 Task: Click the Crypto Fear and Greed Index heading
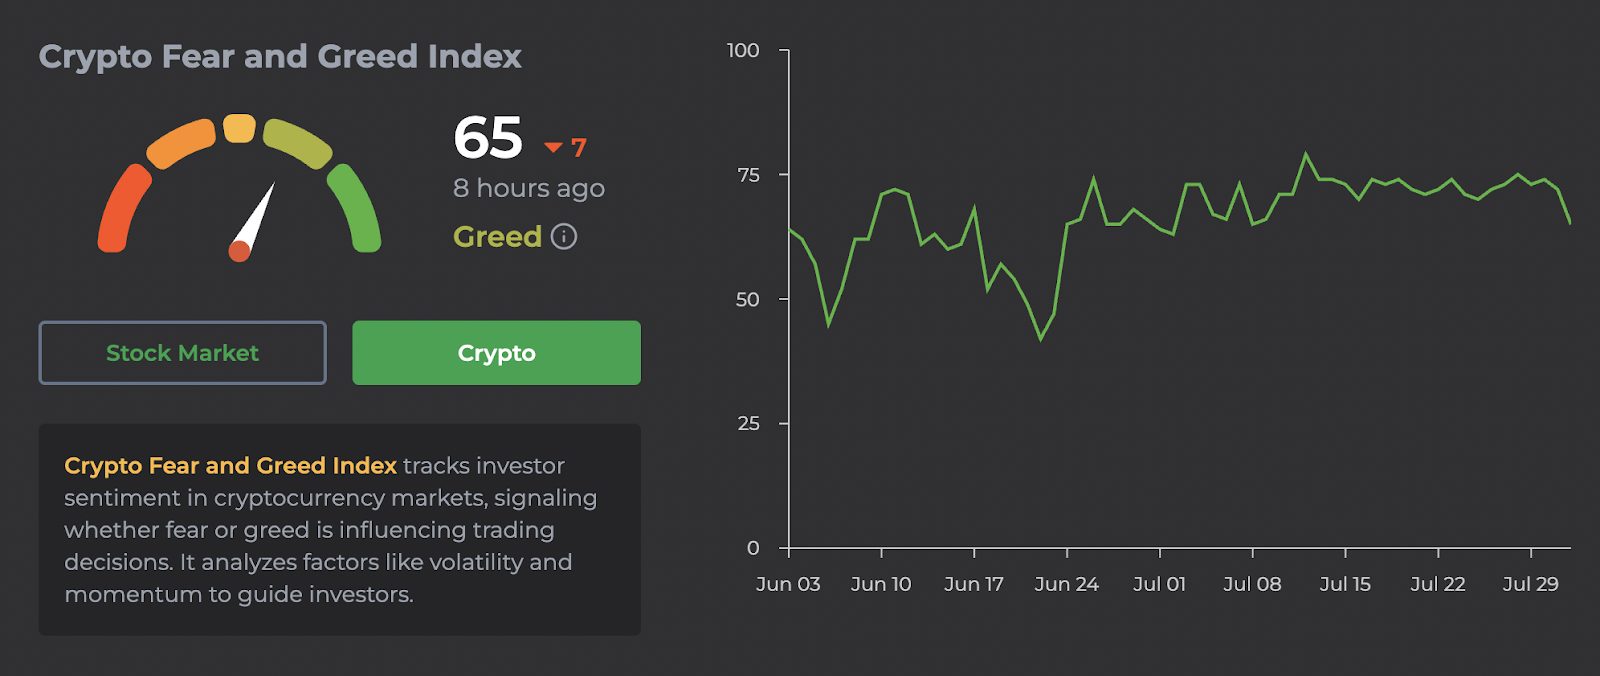pos(280,57)
